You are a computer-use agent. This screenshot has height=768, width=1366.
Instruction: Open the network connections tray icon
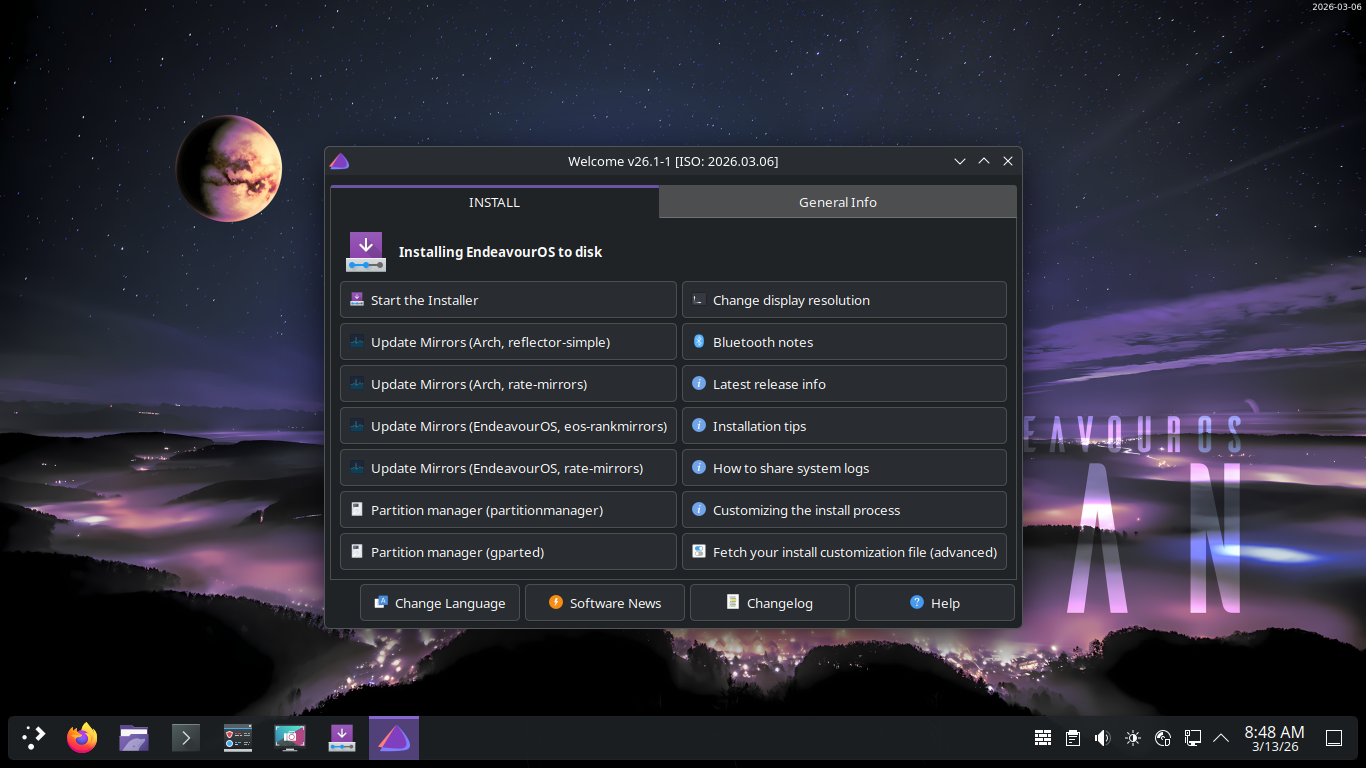[x=1193, y=738]
